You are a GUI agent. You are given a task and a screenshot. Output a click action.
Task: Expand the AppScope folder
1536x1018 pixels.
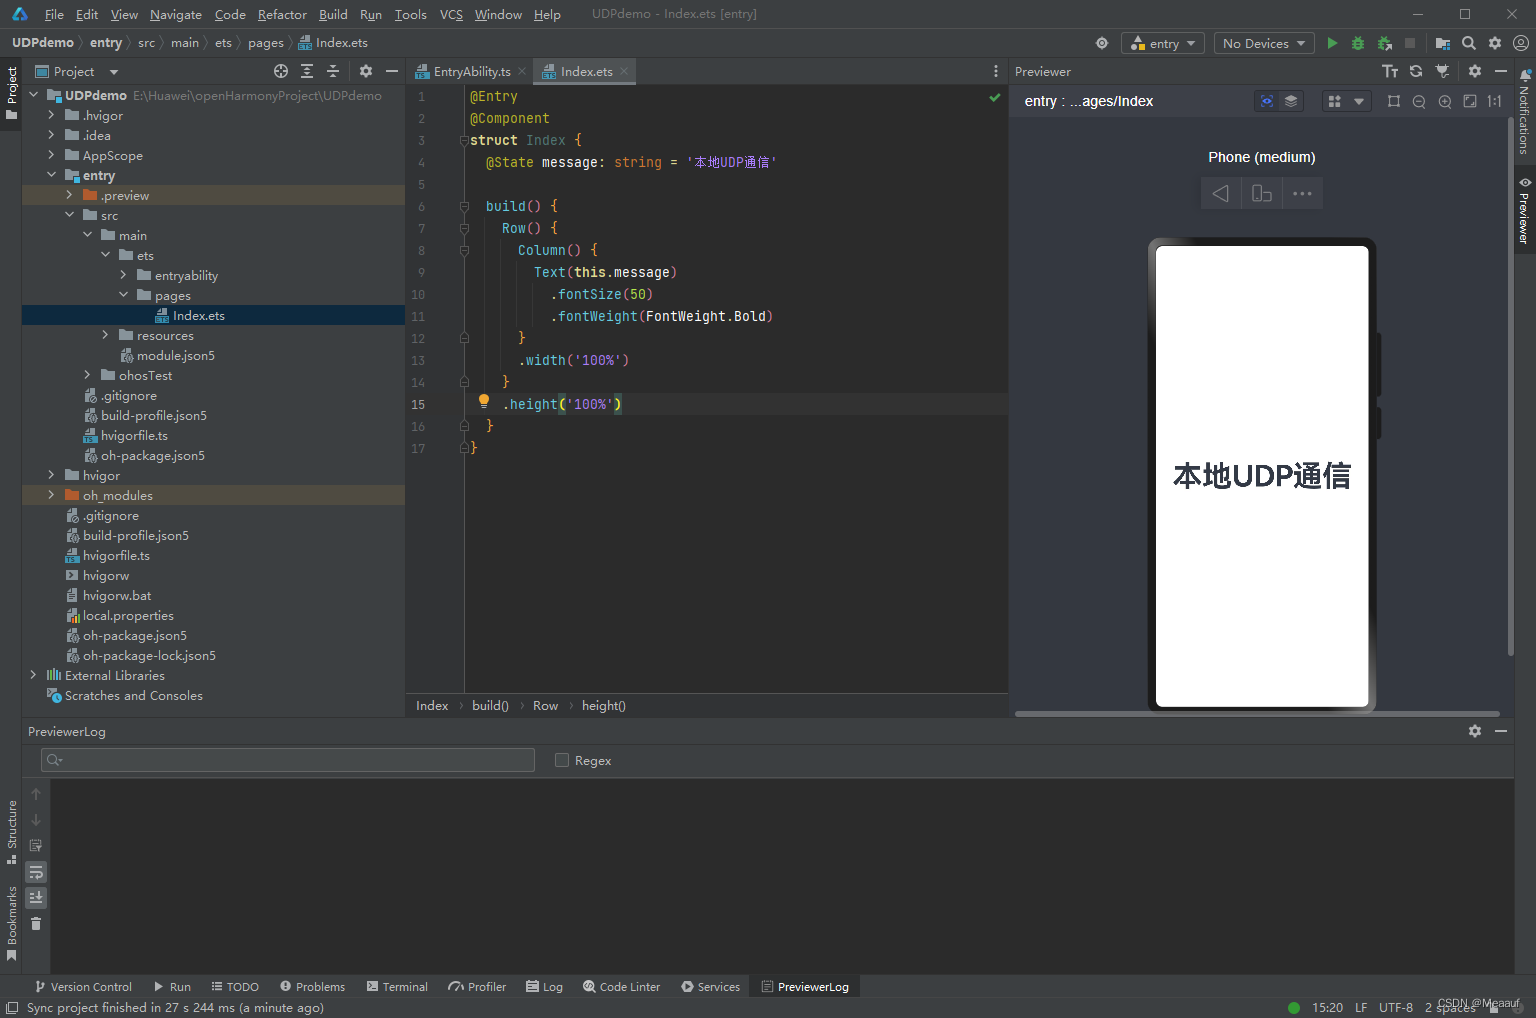51,155
